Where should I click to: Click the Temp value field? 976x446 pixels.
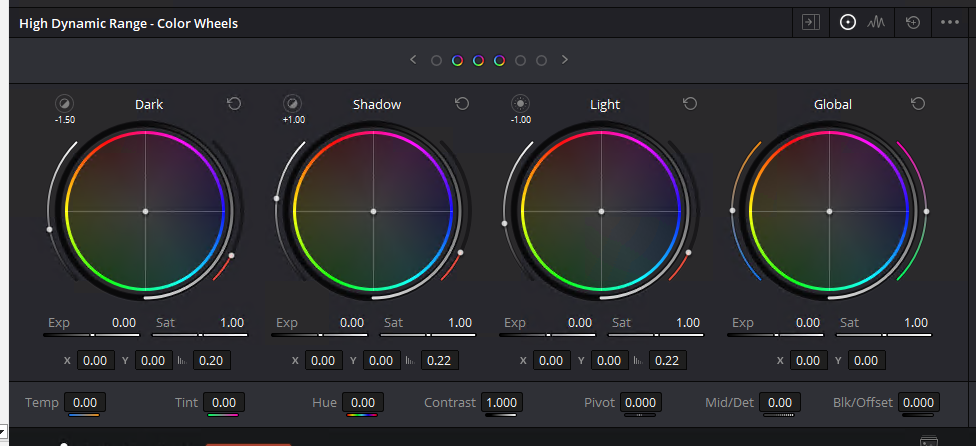[85, 402]
